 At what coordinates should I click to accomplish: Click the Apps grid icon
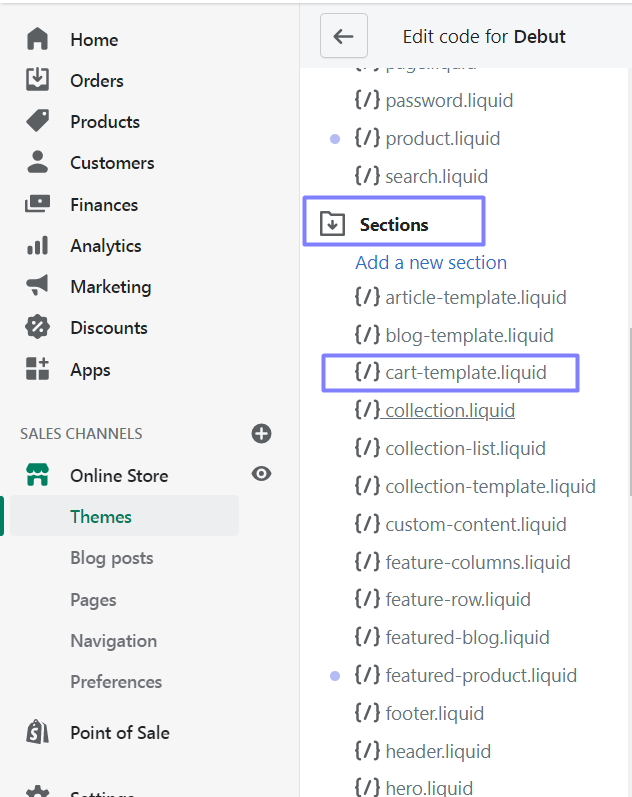point(37,369)
